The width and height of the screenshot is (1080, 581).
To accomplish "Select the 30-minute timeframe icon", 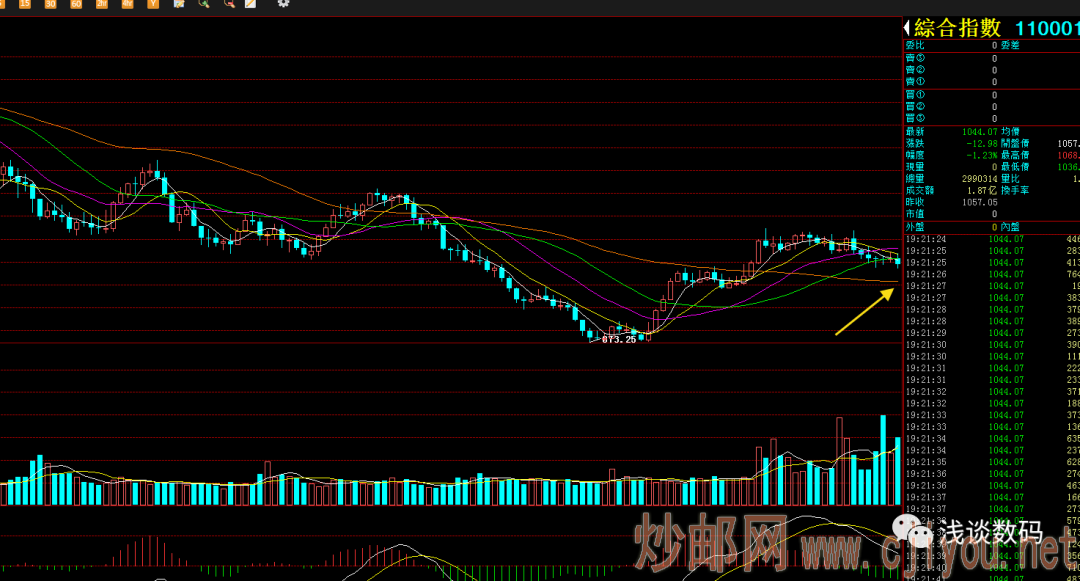I will click(50, 4).
